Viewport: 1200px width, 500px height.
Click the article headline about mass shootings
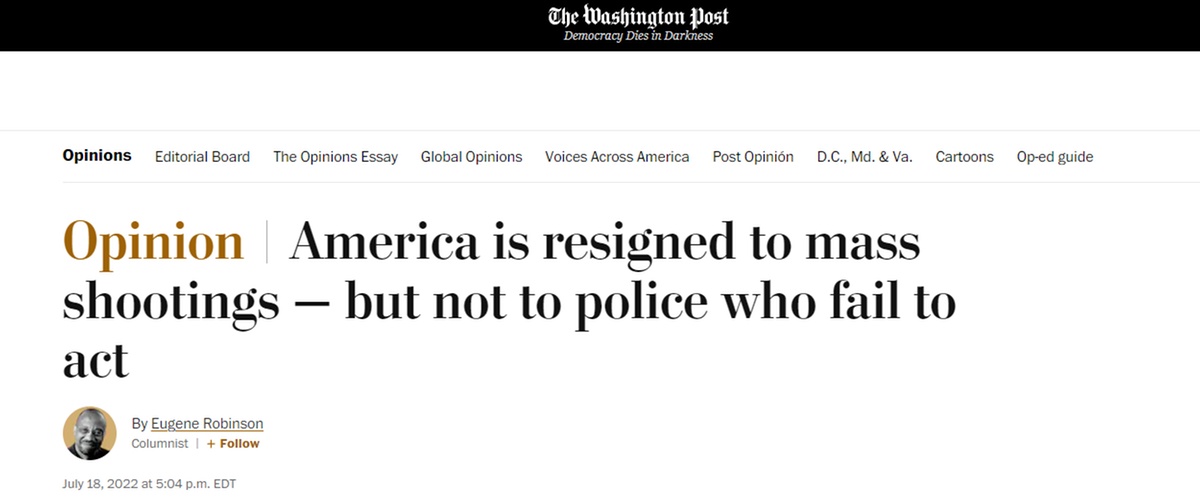pyautogui.click(x=510, y=300)
